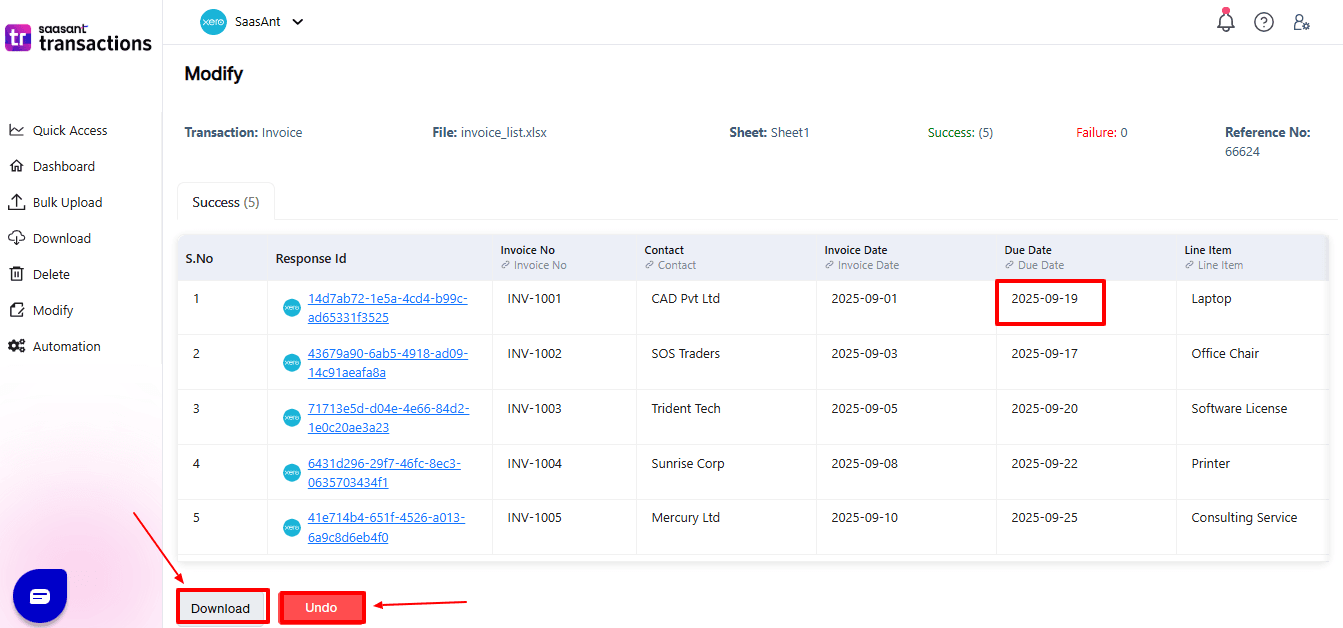Click the red Undo button

click(321, 607)
